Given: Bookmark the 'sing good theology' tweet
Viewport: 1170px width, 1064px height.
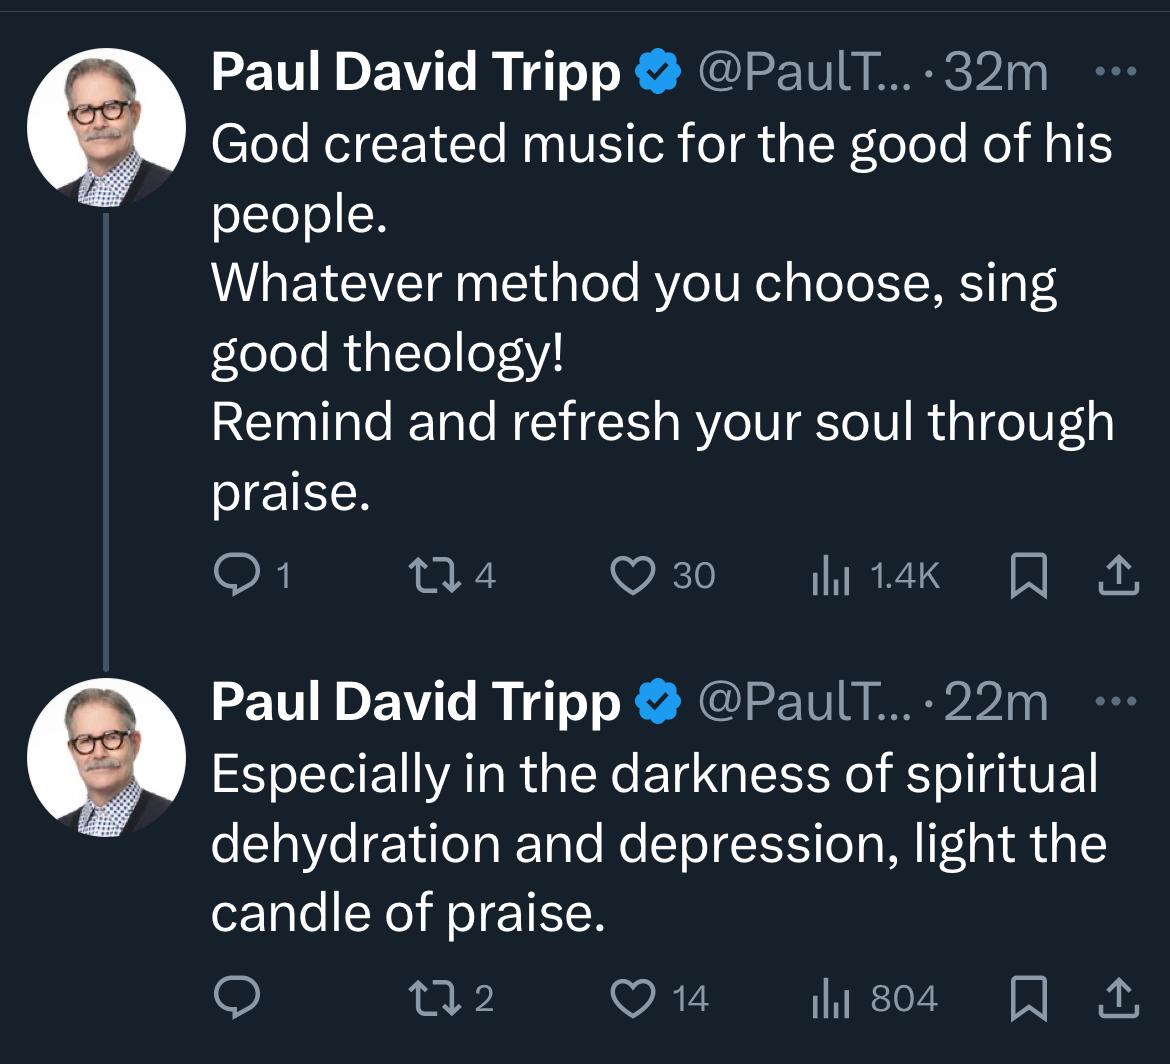Looking at the screenshot, I should point(1027,574).
